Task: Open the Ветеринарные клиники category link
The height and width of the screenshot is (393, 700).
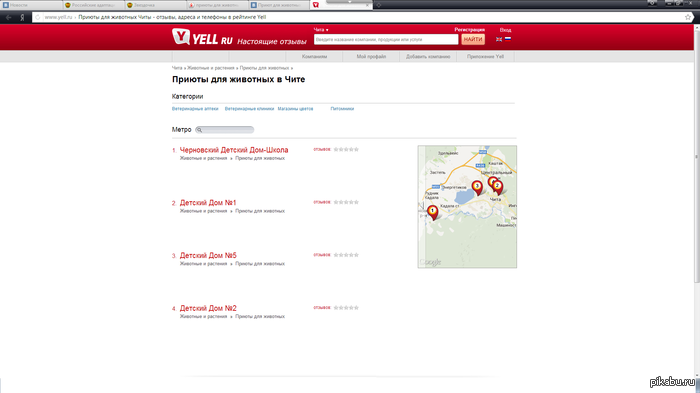Action: [249, 109]
